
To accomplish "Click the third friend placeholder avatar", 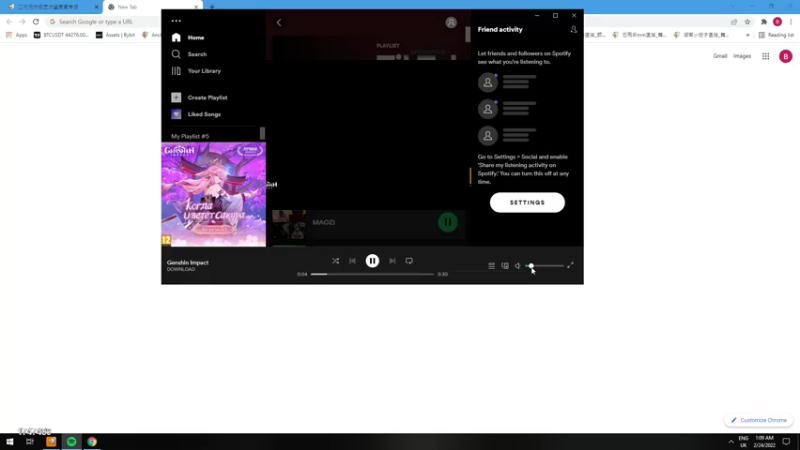I will [488, 136].
